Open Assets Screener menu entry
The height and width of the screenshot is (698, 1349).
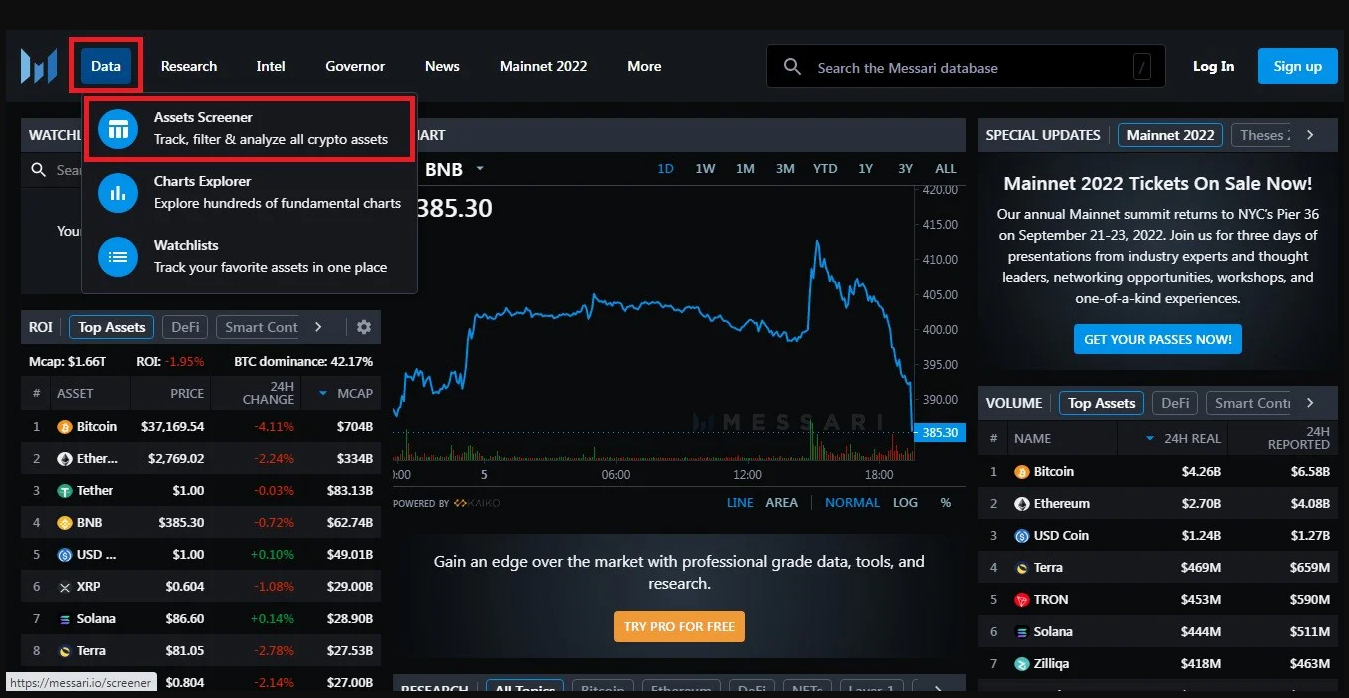(250, 128)
